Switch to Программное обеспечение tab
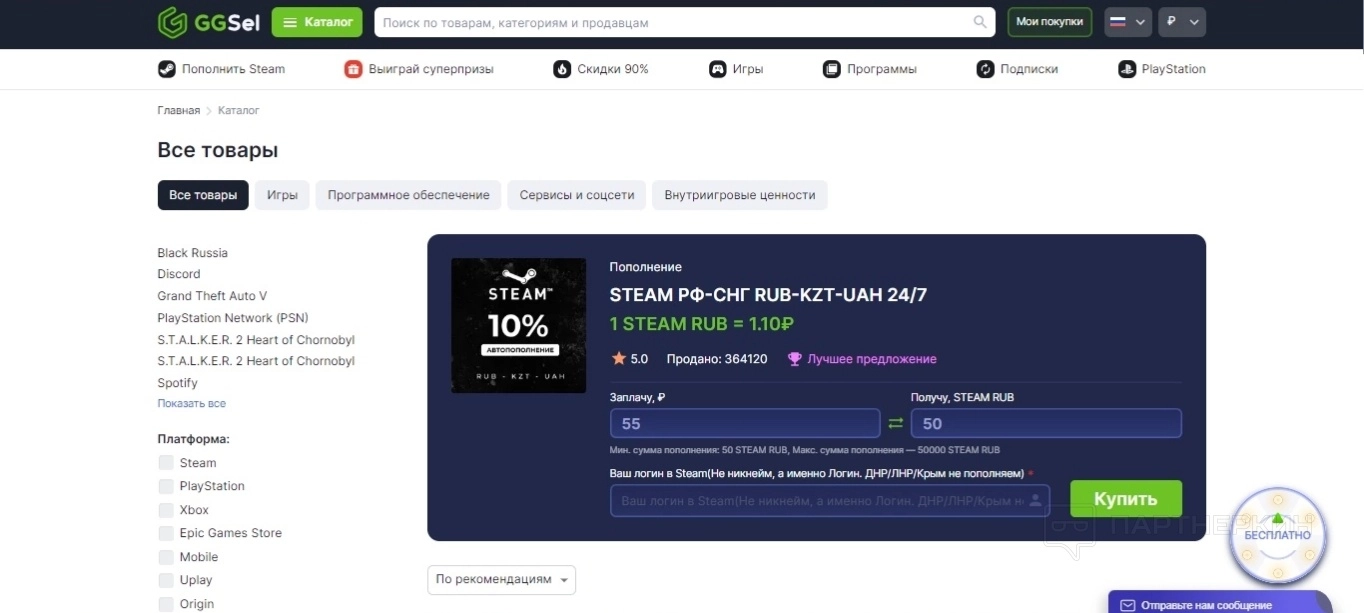 coord(408,195)
